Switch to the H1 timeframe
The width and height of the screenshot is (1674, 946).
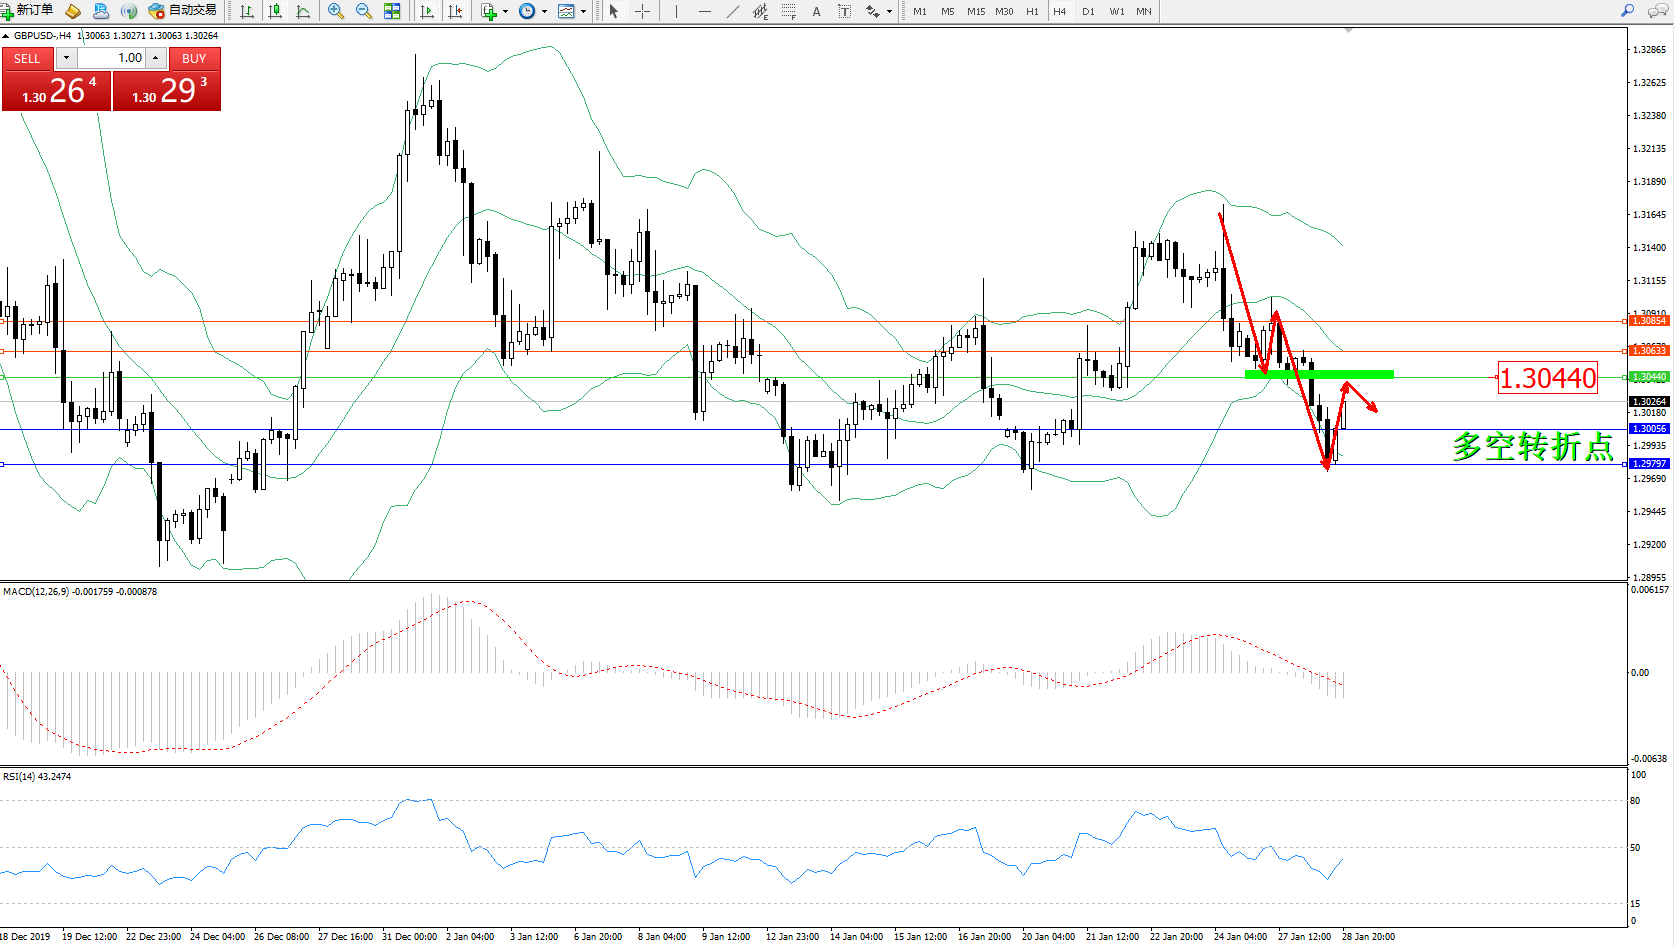(1032, 11)
